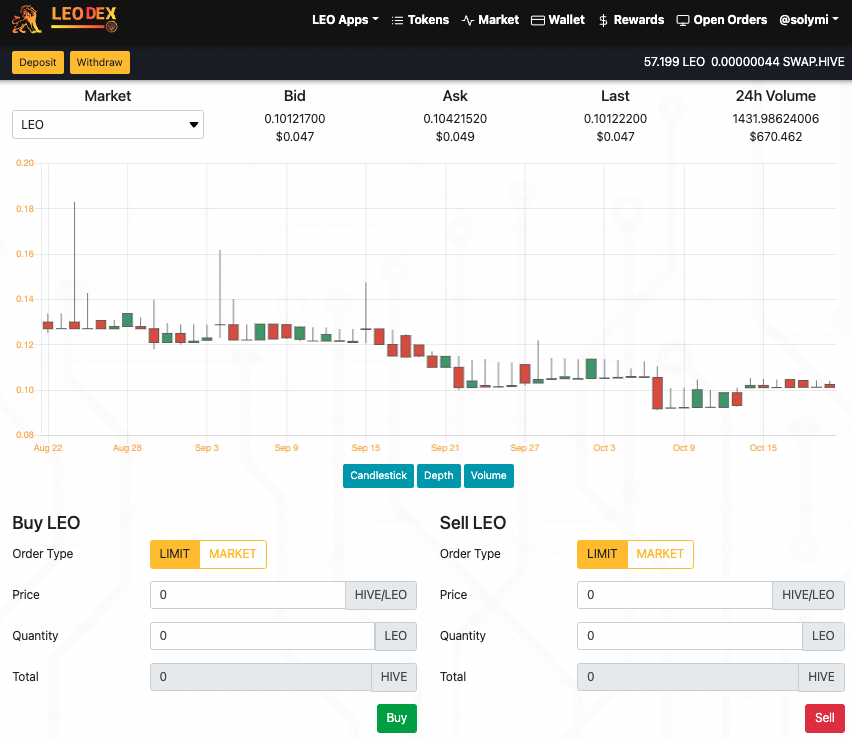The height and width of the screenshot is (738, 852).
Task: Switch chart to Candlestick view
Action: [x=378, y=476]
